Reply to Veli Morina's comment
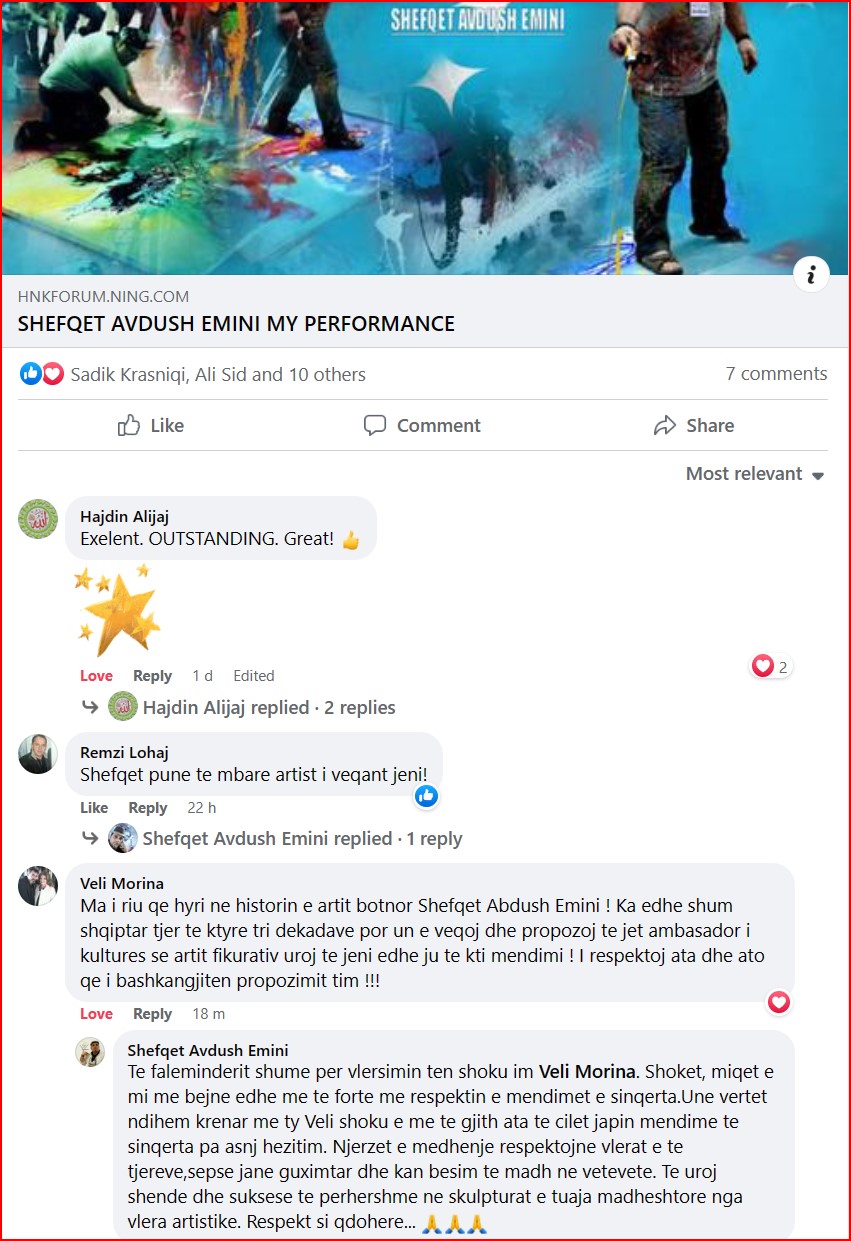This screenshot has width=851, height=1241. (152, 1014)
